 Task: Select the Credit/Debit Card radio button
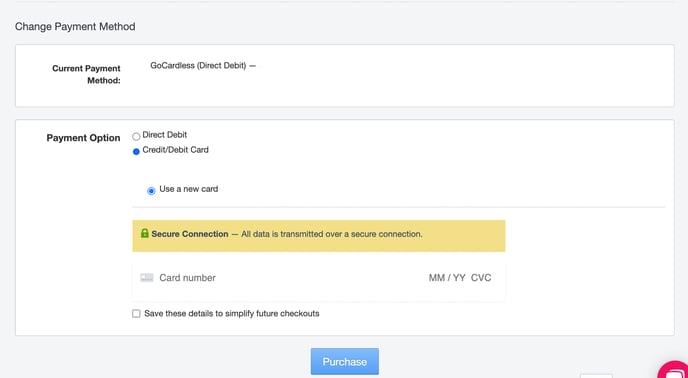tap(136, 151)
